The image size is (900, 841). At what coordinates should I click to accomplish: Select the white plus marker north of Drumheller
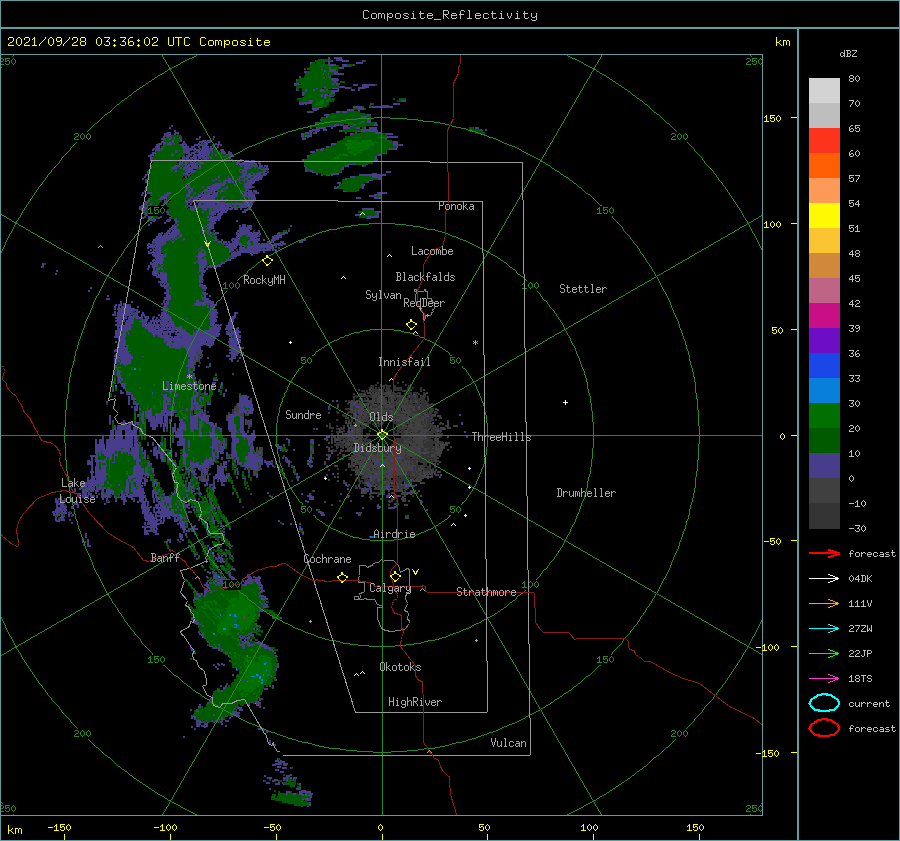565,402
